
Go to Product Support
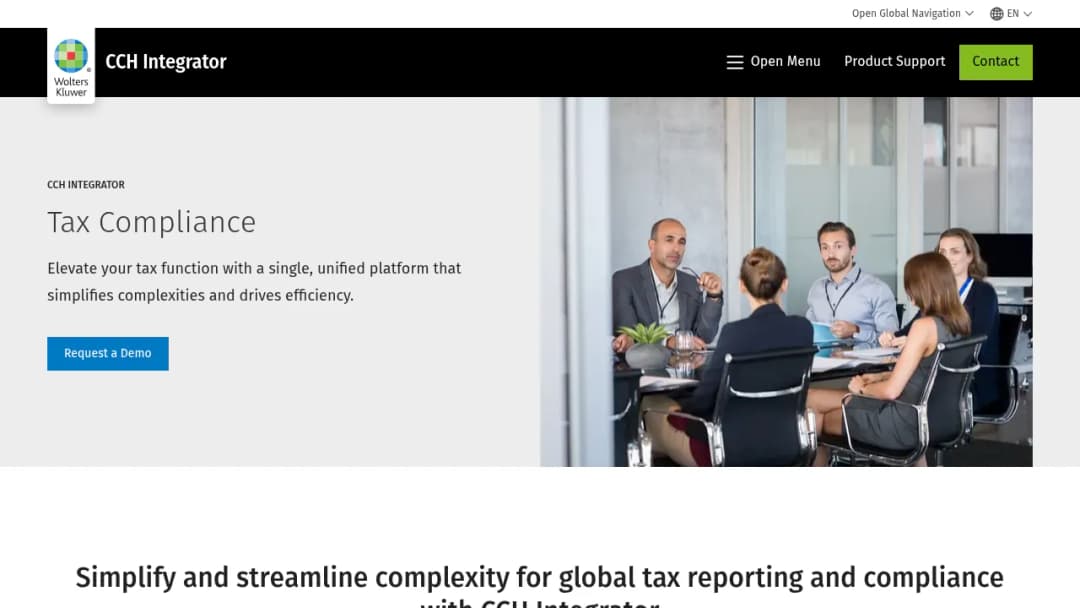(x=894, y=62)
